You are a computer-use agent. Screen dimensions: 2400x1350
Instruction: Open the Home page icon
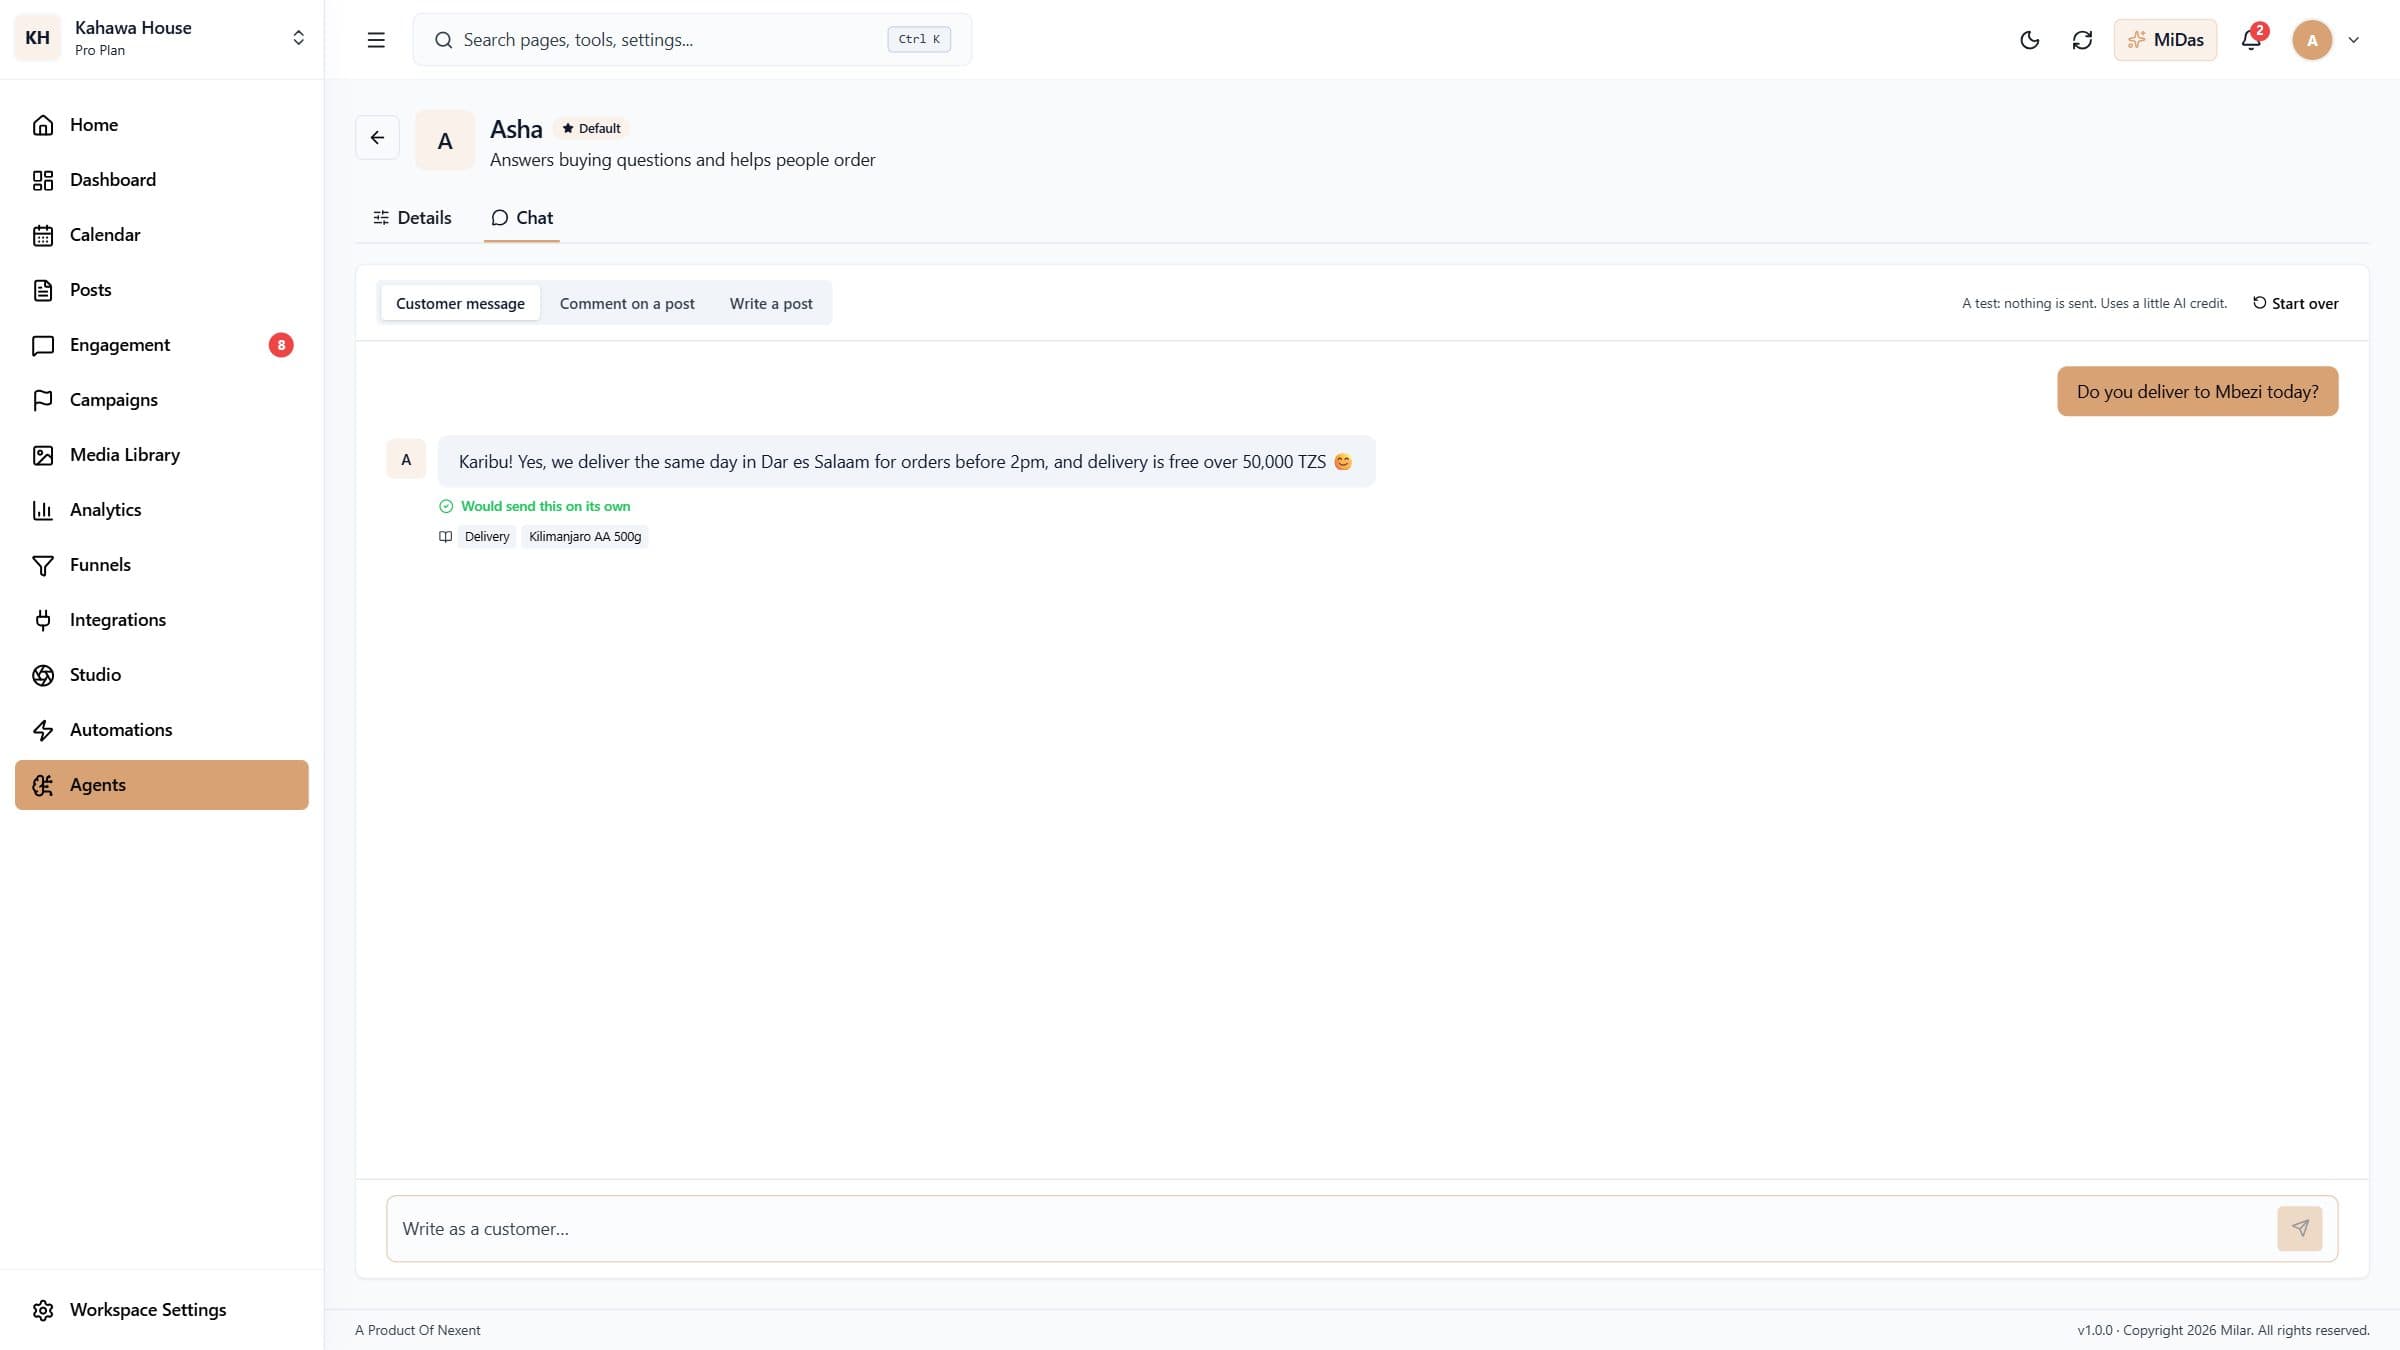pos(42,125)
